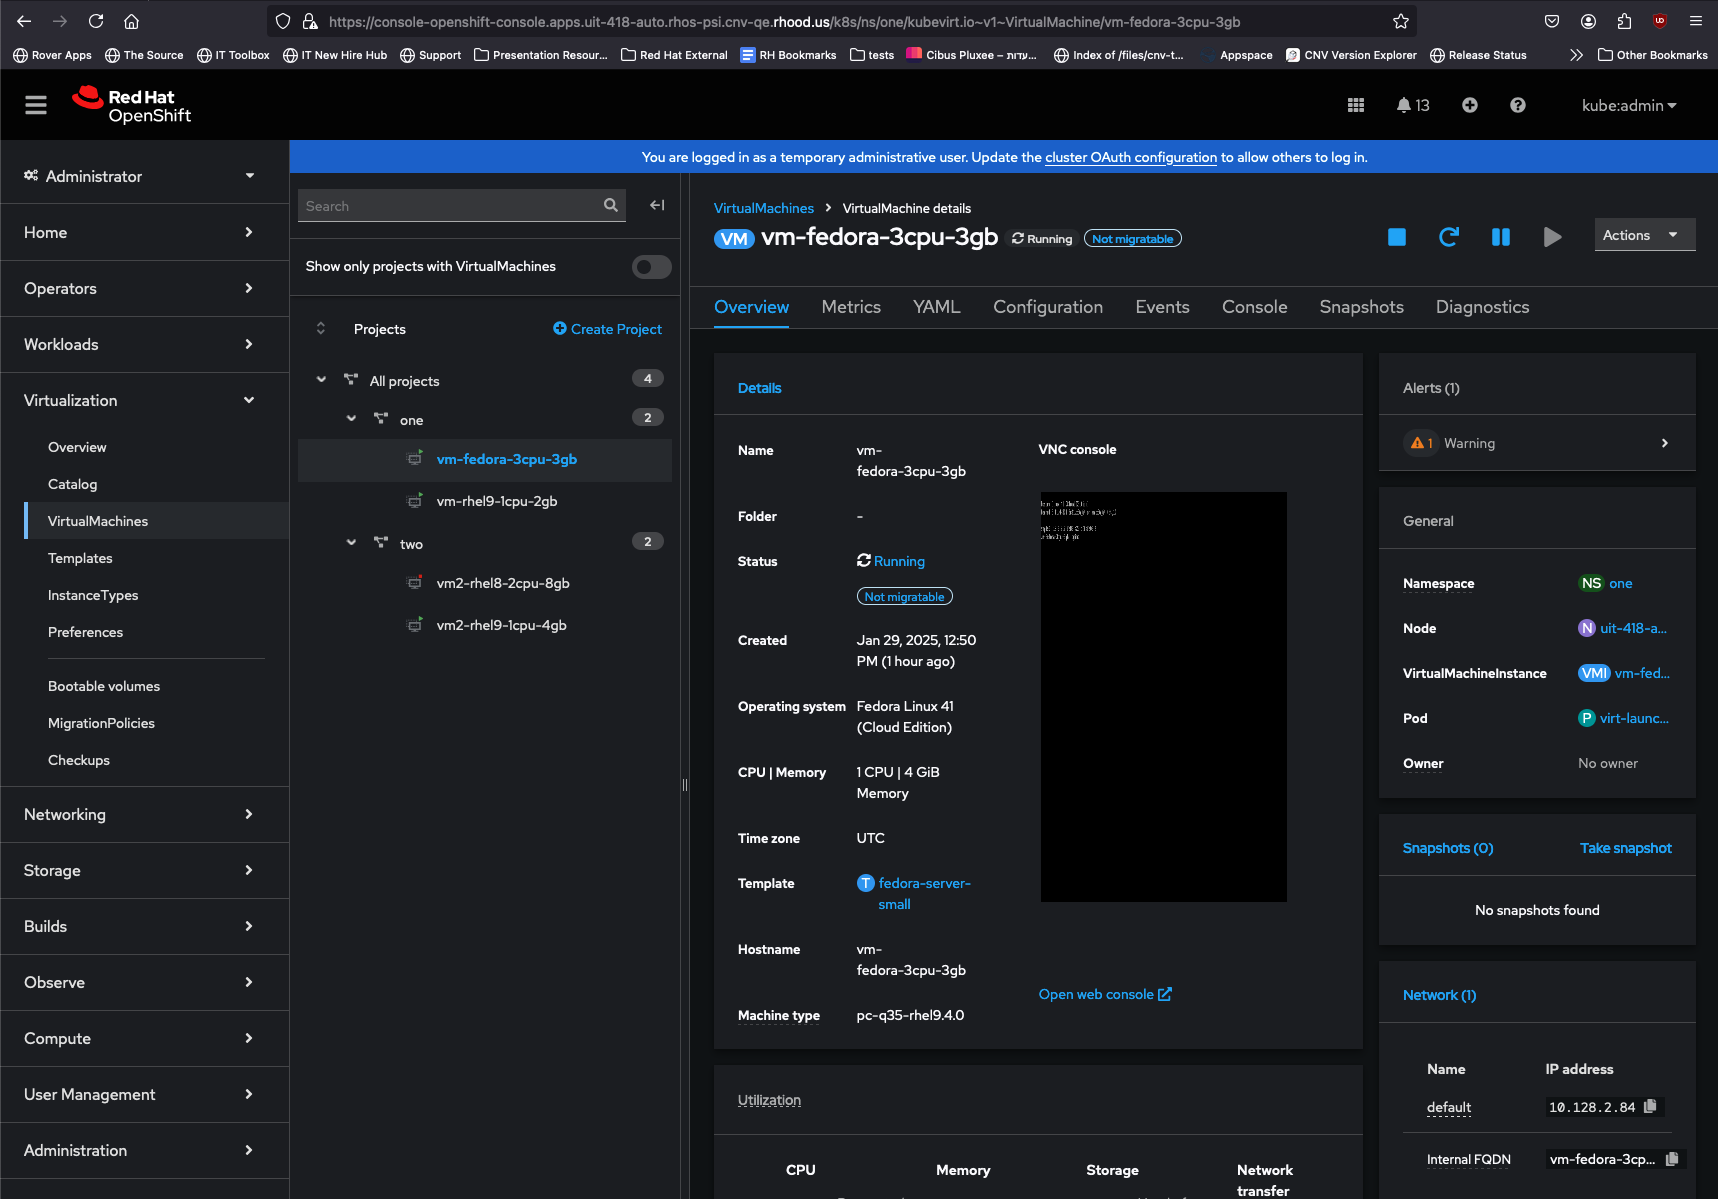Open the help question mark menu
1718x1199 pixels.
click(1517, 105)
